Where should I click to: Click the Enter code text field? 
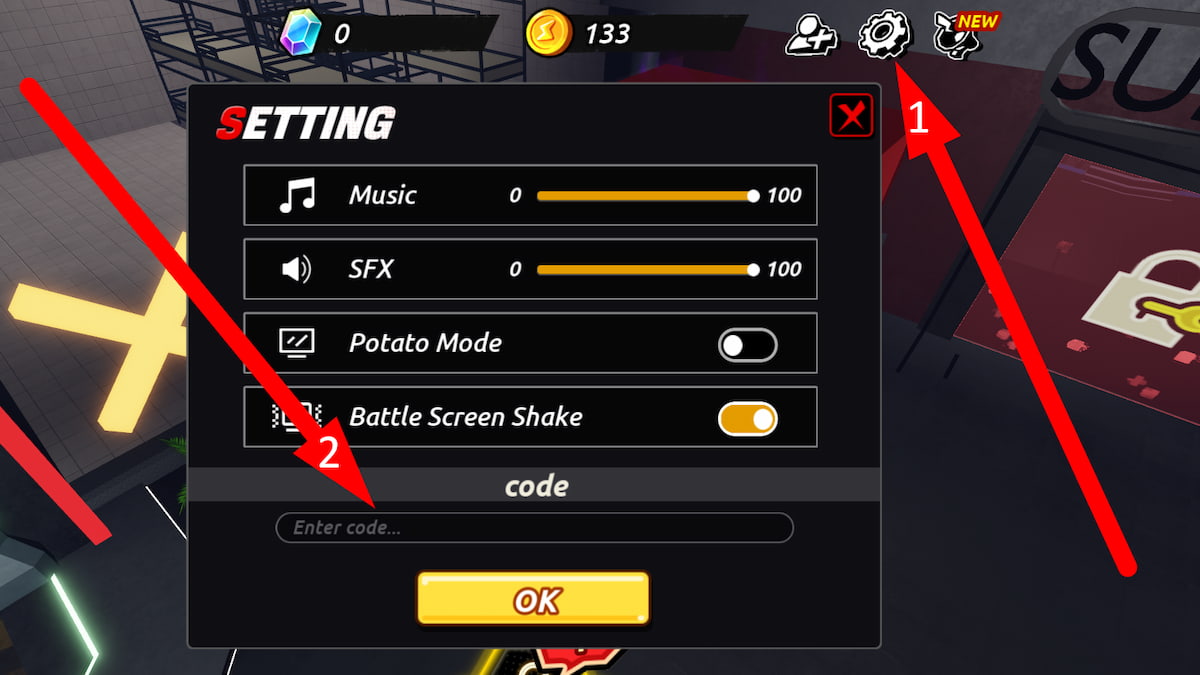tap(534, 528)
